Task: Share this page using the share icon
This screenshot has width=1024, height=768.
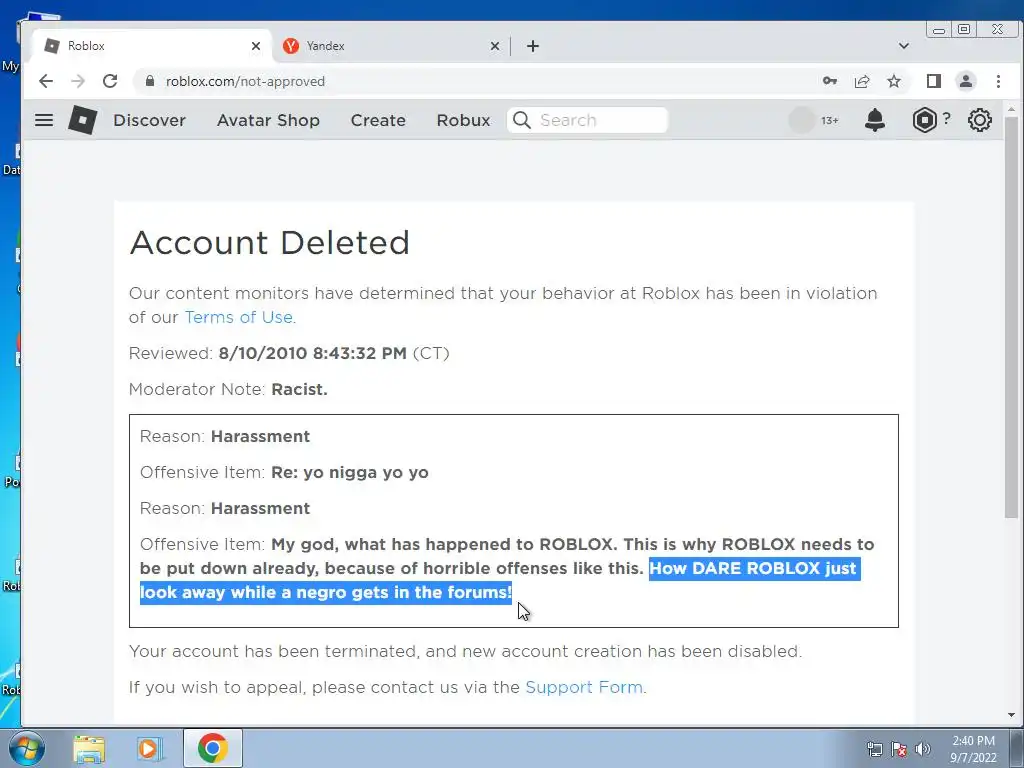Action: [x=862, y=81]
